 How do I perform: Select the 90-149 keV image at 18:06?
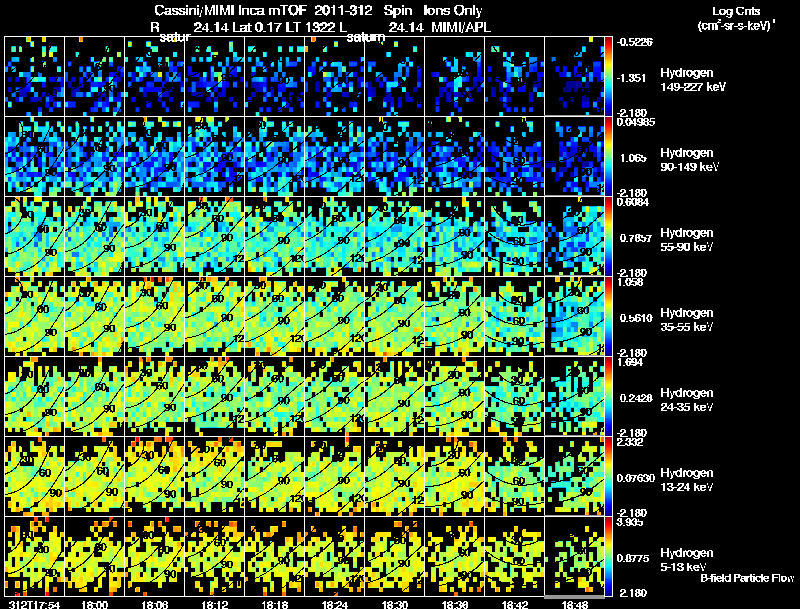click(155, 157)
